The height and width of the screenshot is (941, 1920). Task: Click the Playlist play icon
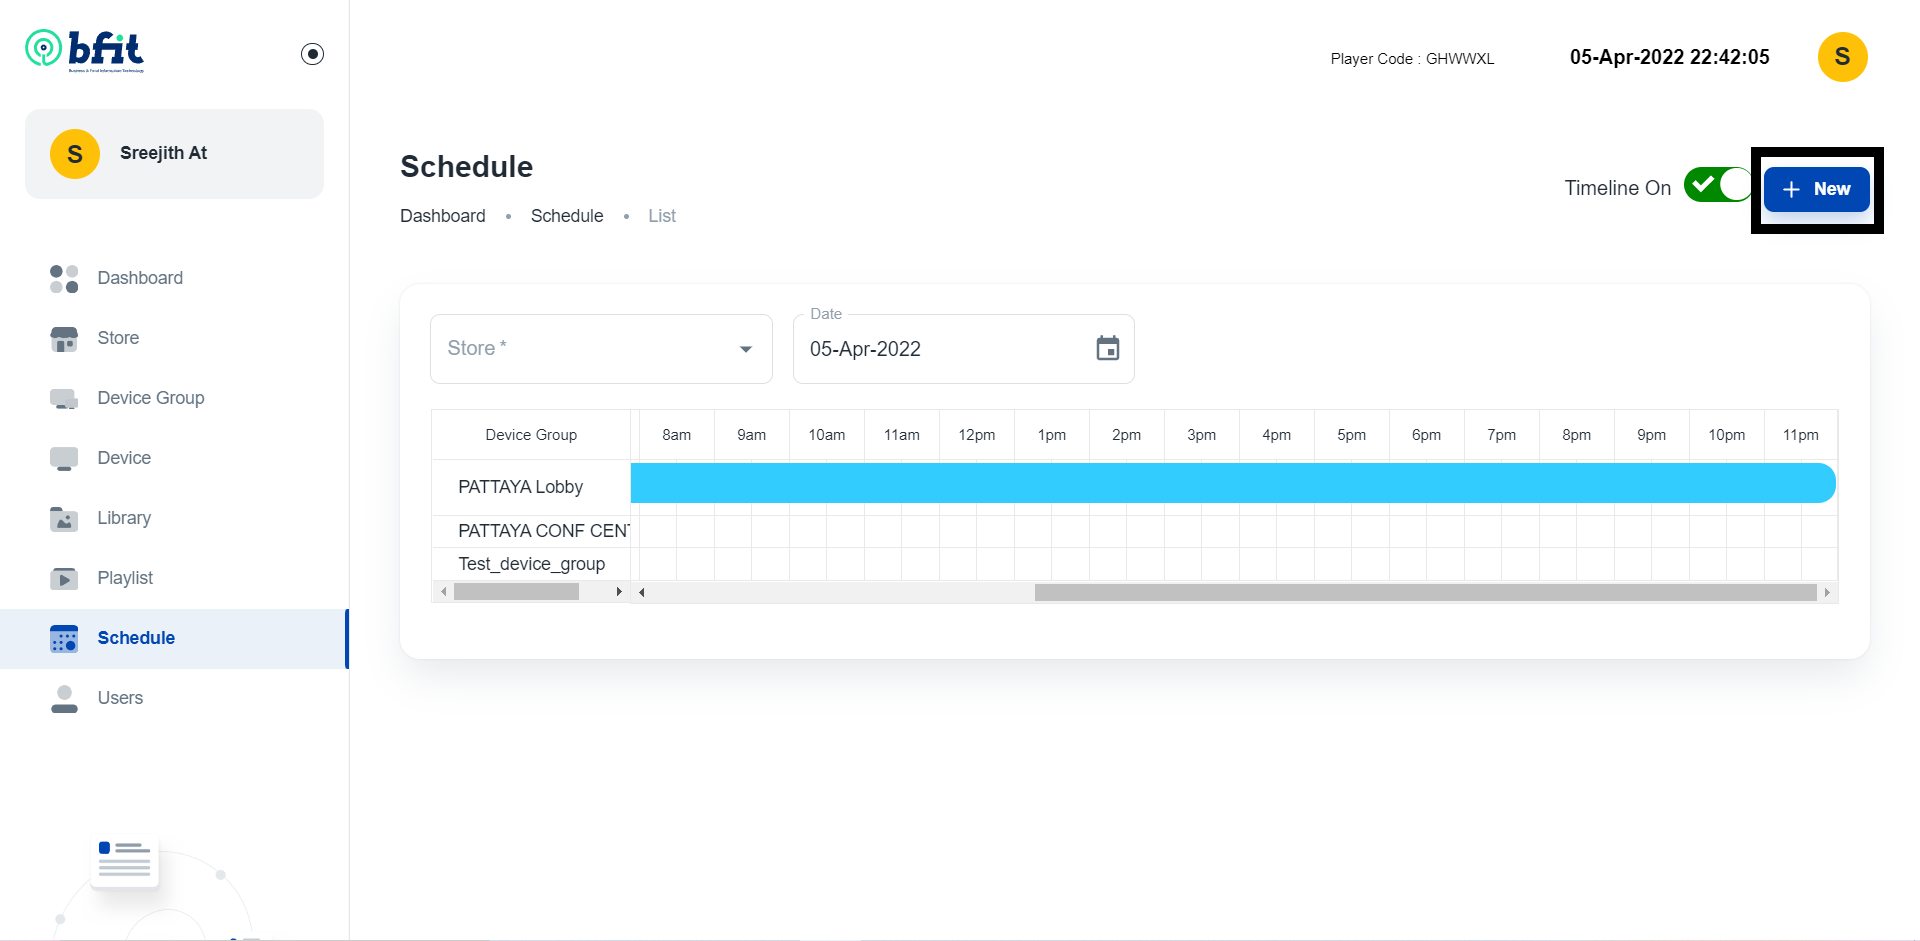coord(64,579)
